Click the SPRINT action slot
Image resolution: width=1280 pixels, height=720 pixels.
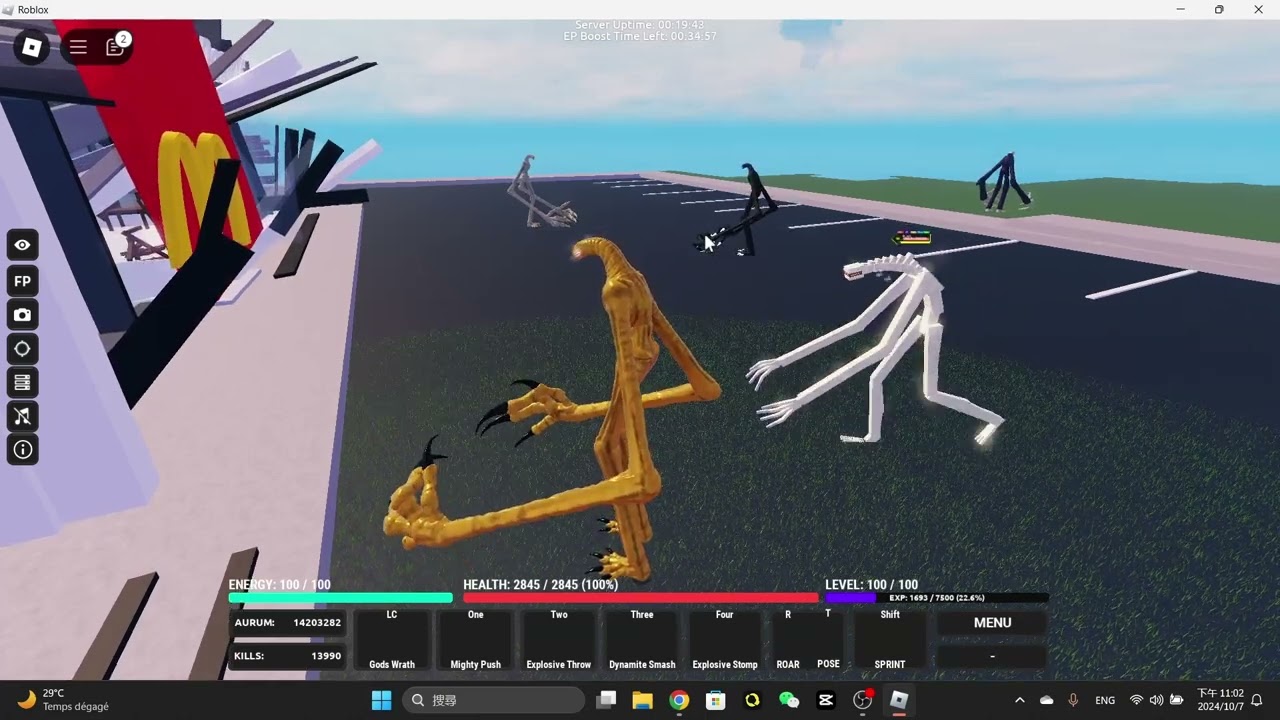890,640
